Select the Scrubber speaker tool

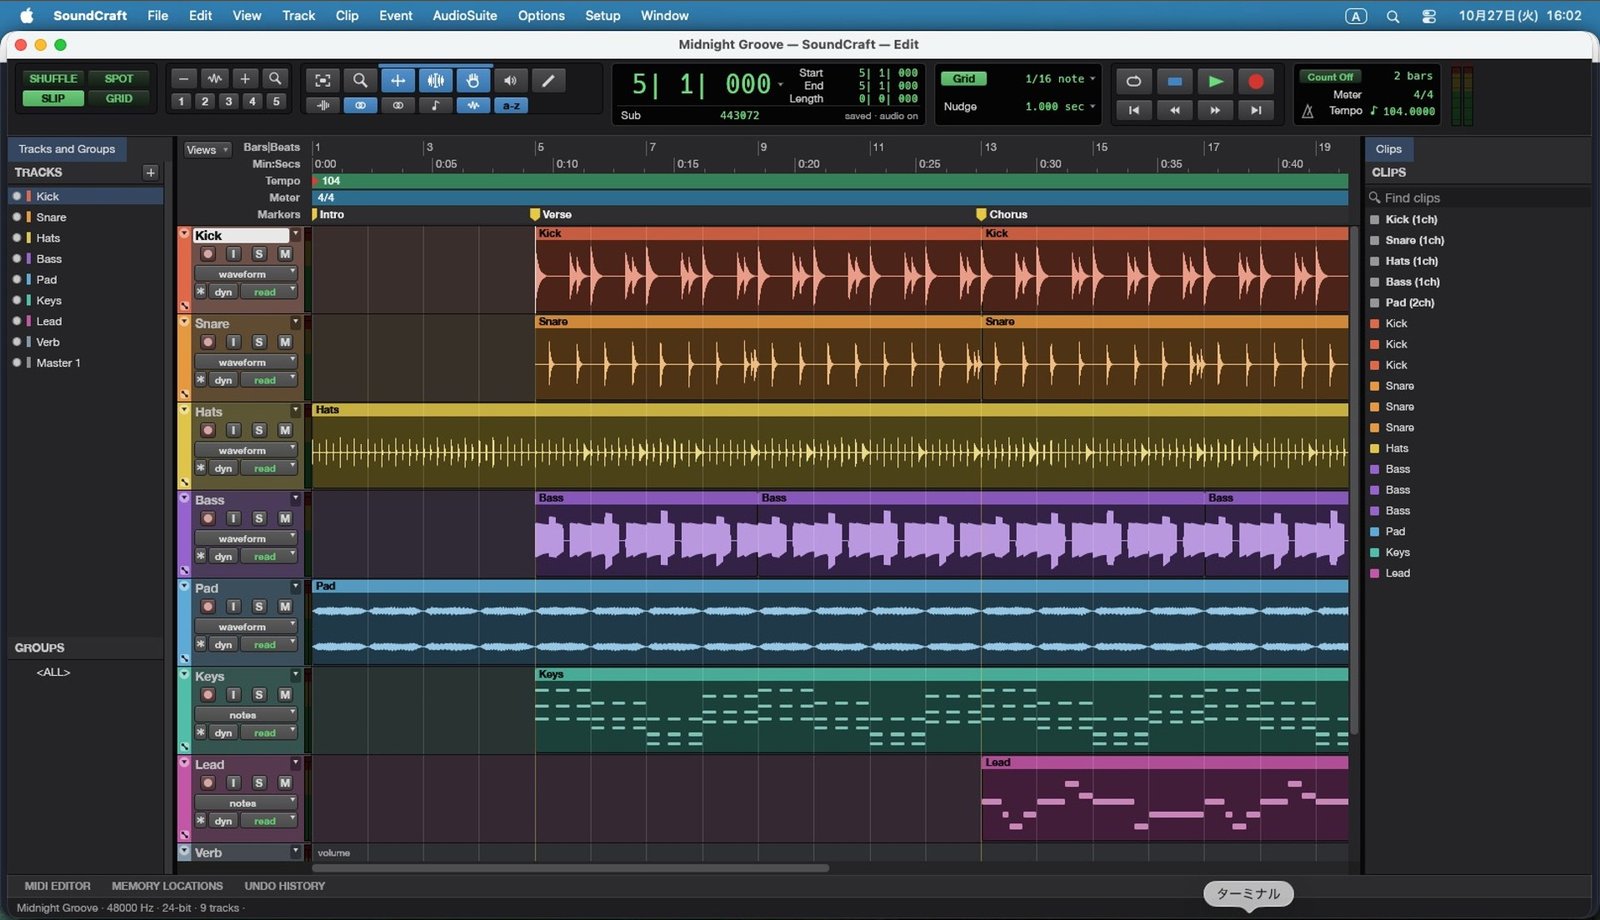coord(510,81)
